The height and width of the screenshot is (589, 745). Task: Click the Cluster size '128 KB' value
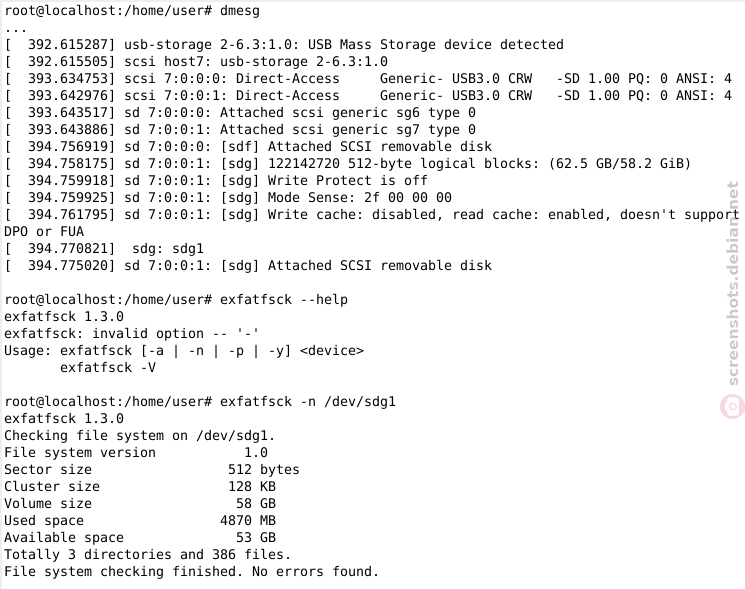252,486
